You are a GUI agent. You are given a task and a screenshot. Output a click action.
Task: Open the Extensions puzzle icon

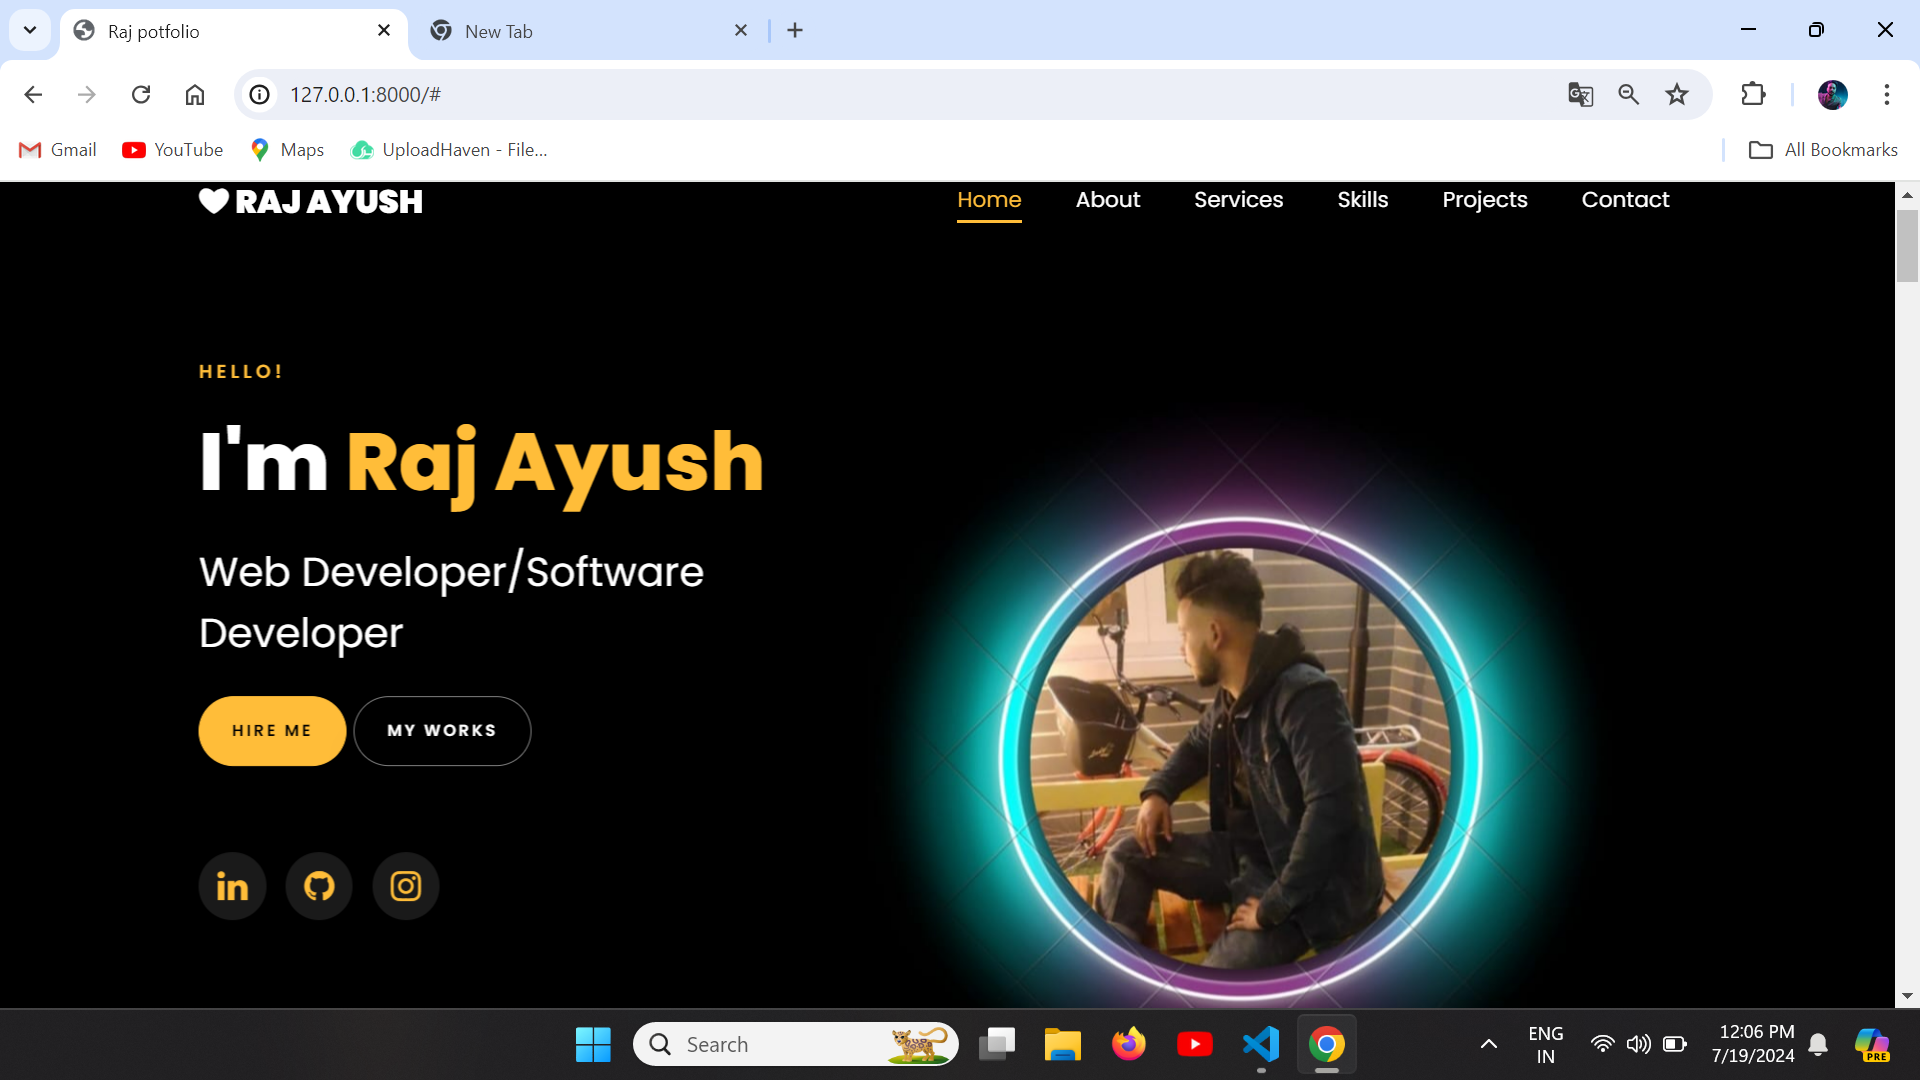(1753, 94)
